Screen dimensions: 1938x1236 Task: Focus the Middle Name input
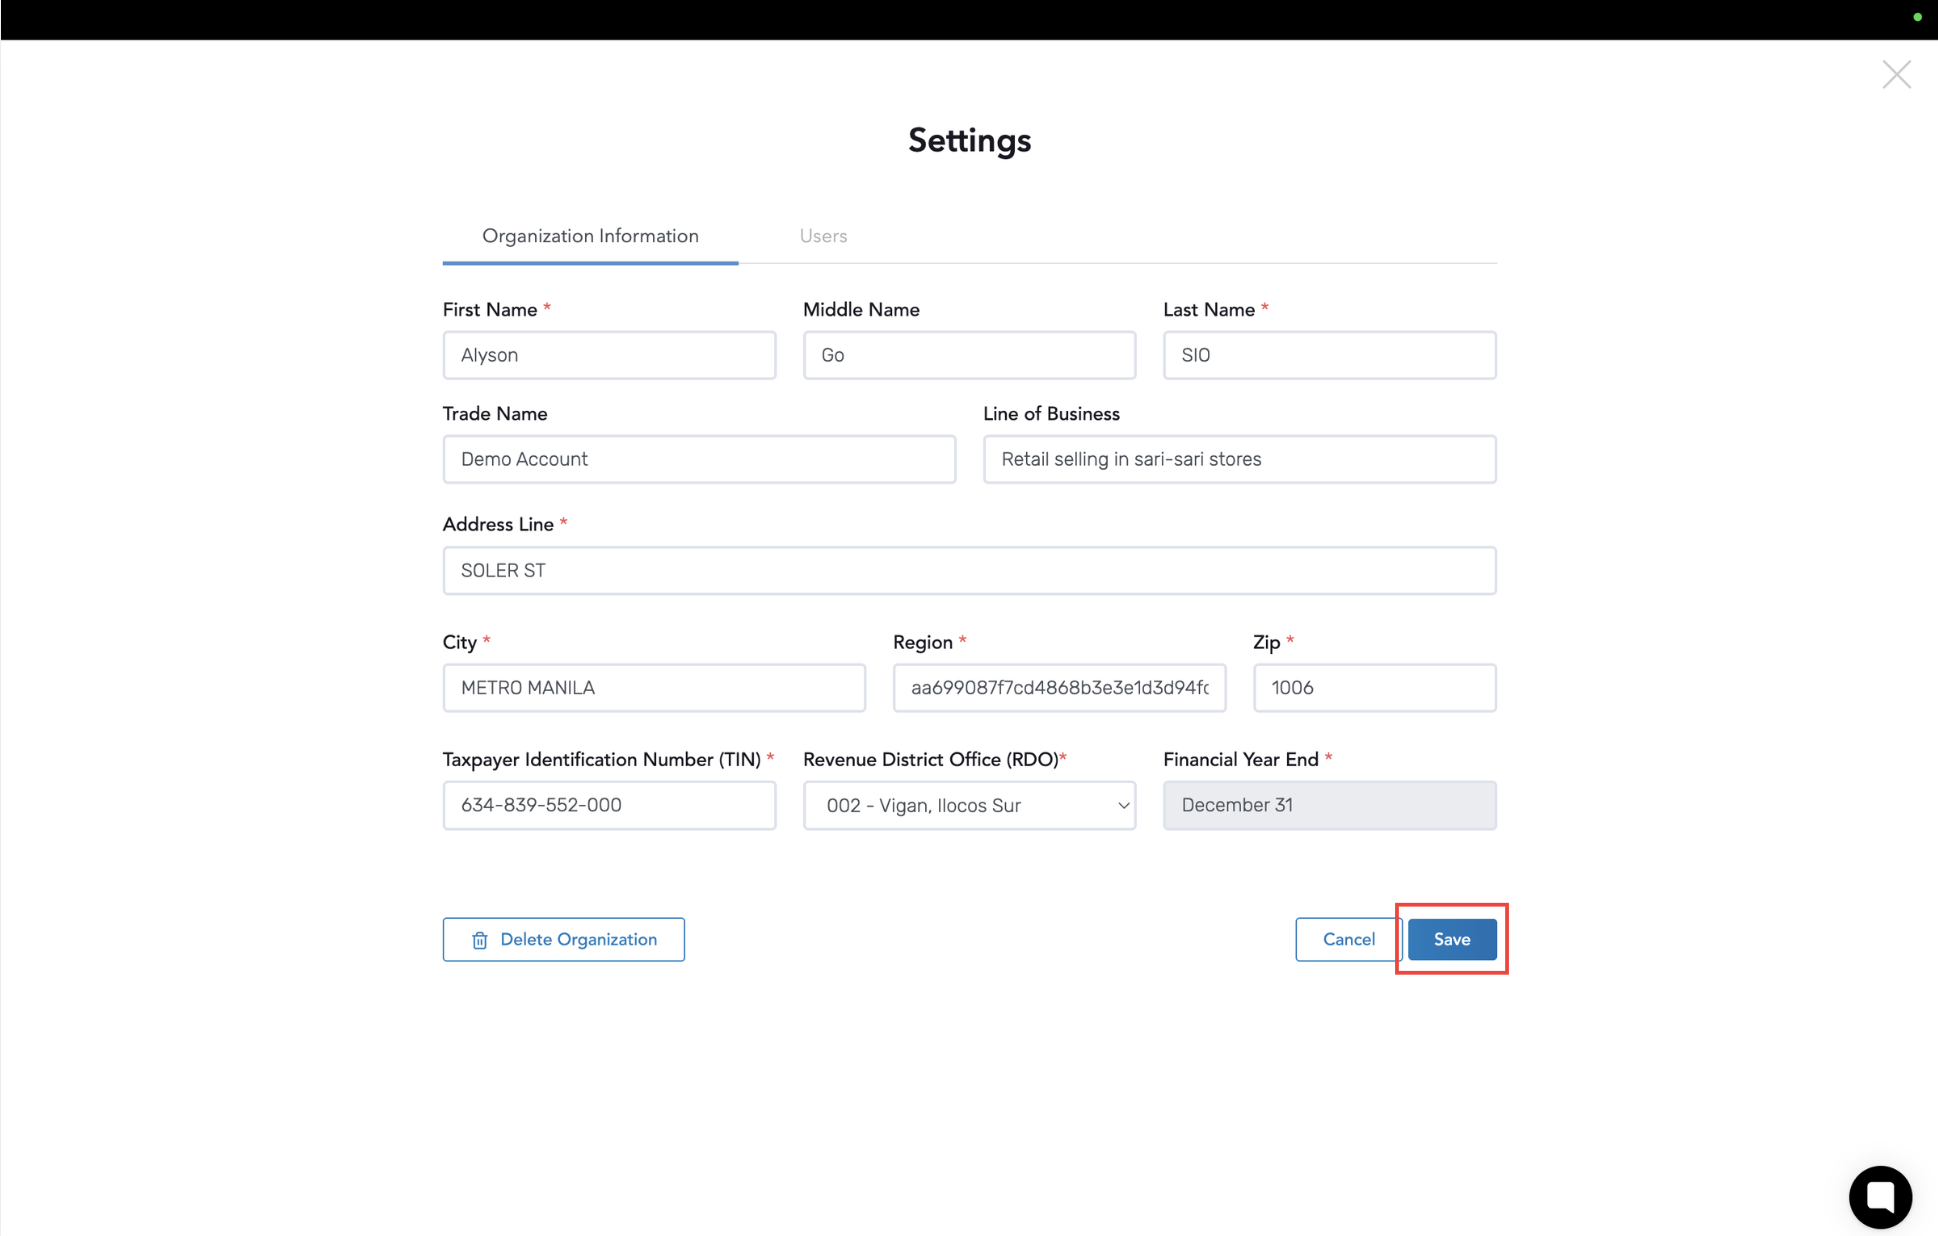pyautogui.click(x=968, y=356)
